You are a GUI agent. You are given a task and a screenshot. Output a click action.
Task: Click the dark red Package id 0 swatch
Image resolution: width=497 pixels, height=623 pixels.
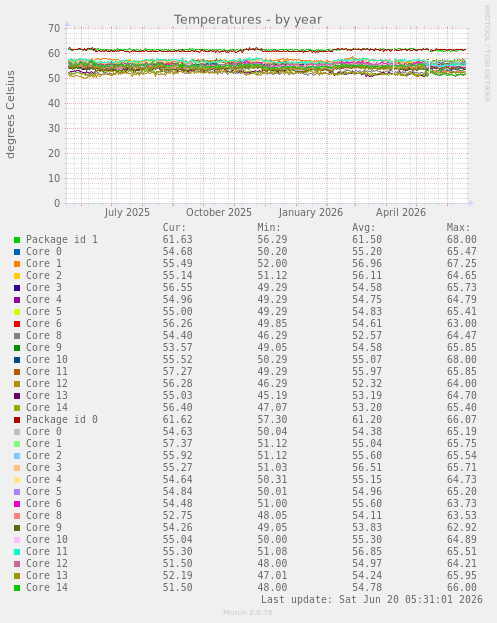17,420
